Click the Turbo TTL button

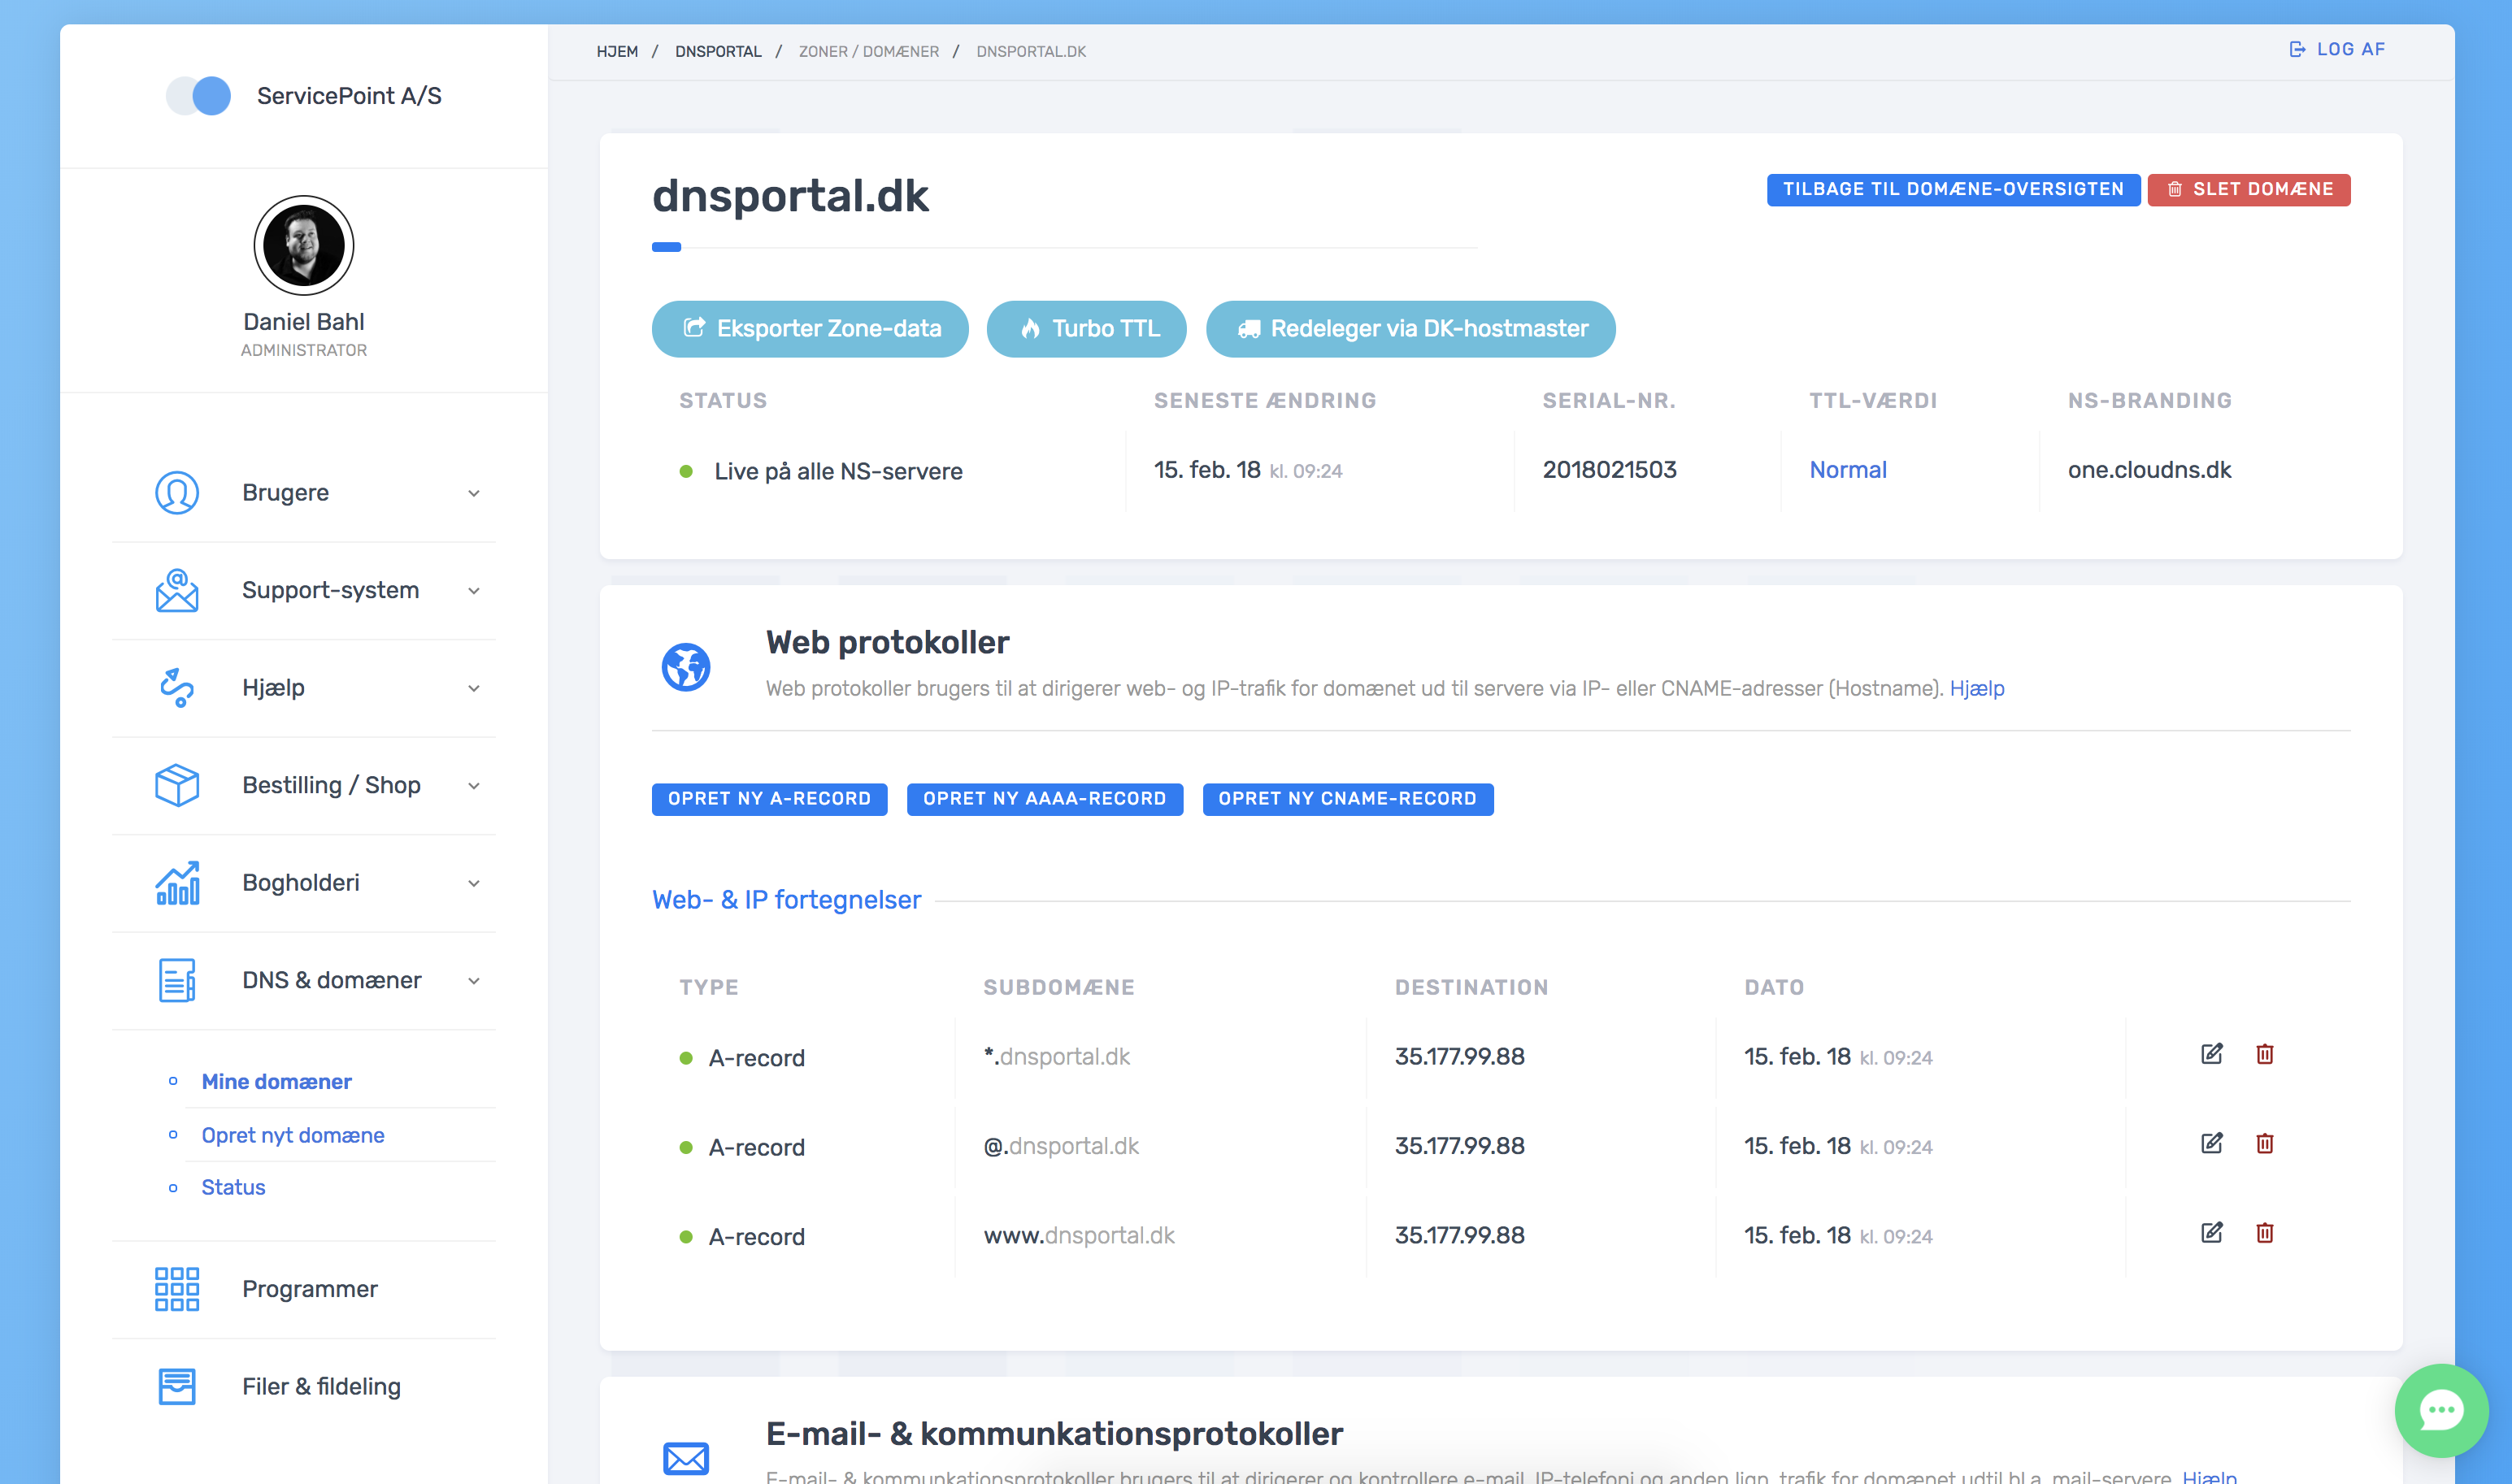[1086, 328]
